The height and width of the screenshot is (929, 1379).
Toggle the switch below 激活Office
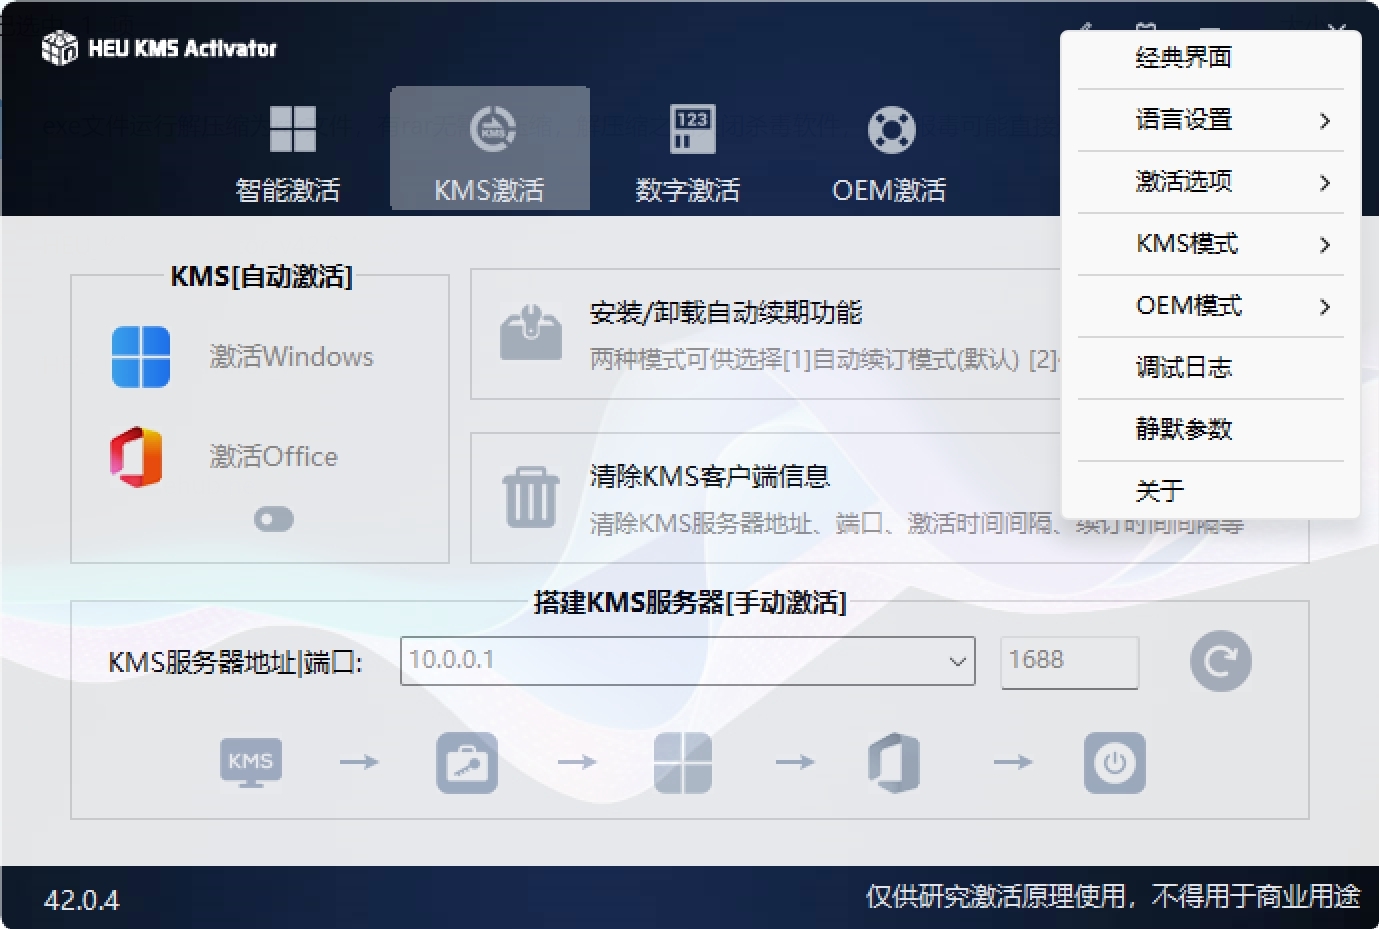coord(273,519)
